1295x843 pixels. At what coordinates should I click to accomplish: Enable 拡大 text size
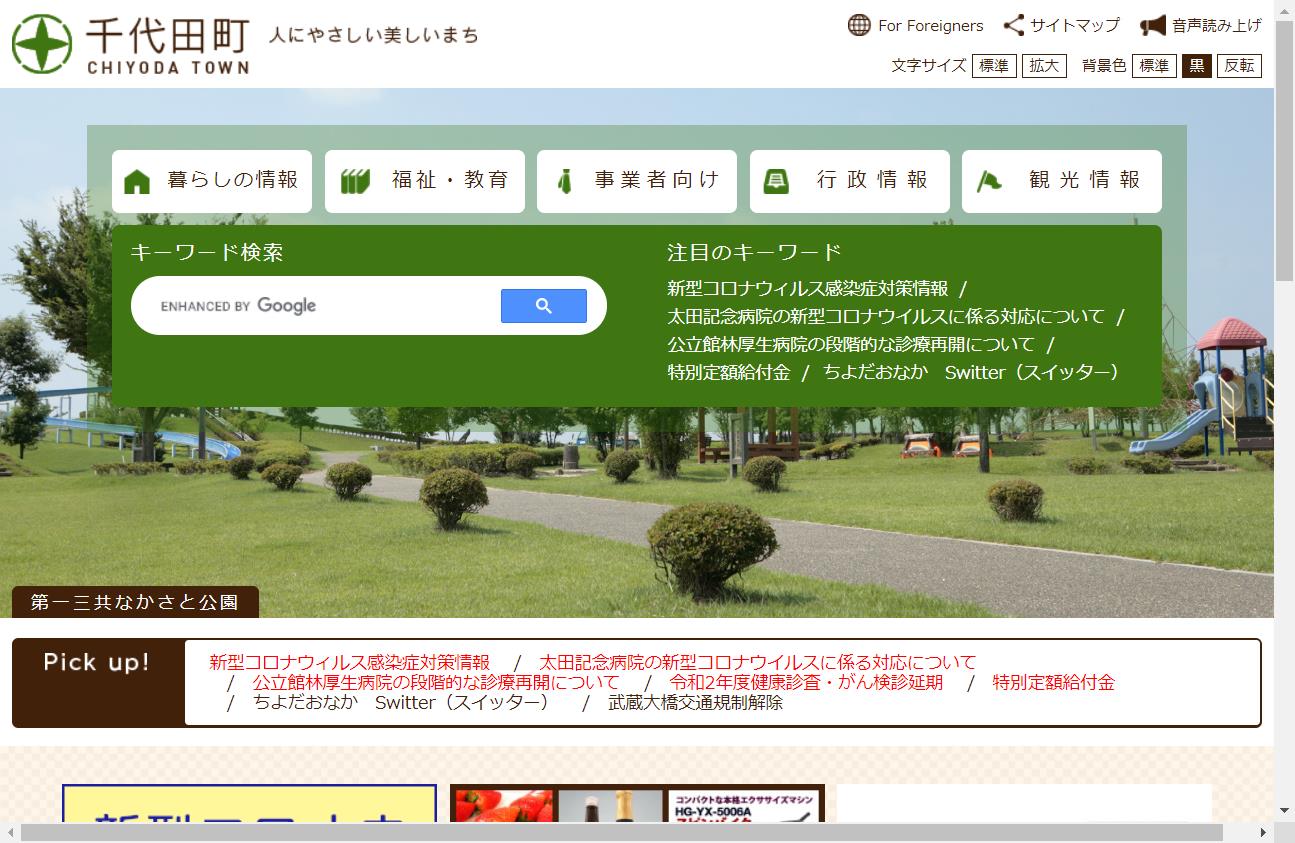[x=1044, y=65]
